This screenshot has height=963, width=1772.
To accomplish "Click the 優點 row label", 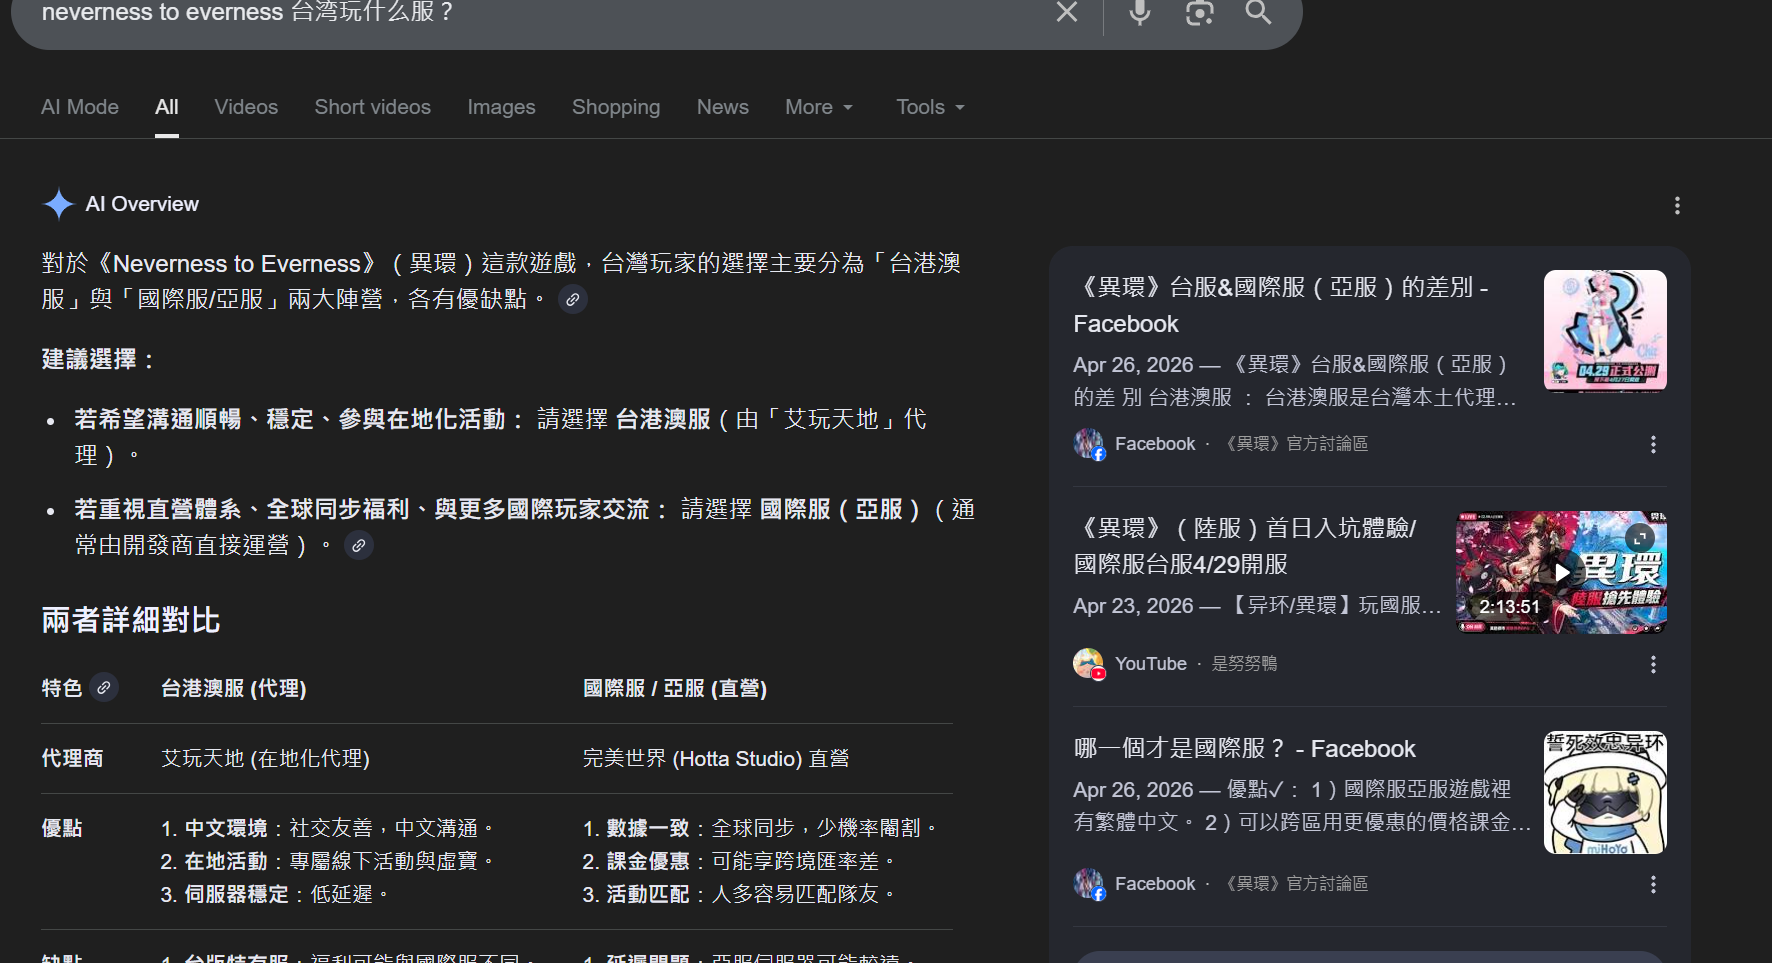I will tap(62, 828).
